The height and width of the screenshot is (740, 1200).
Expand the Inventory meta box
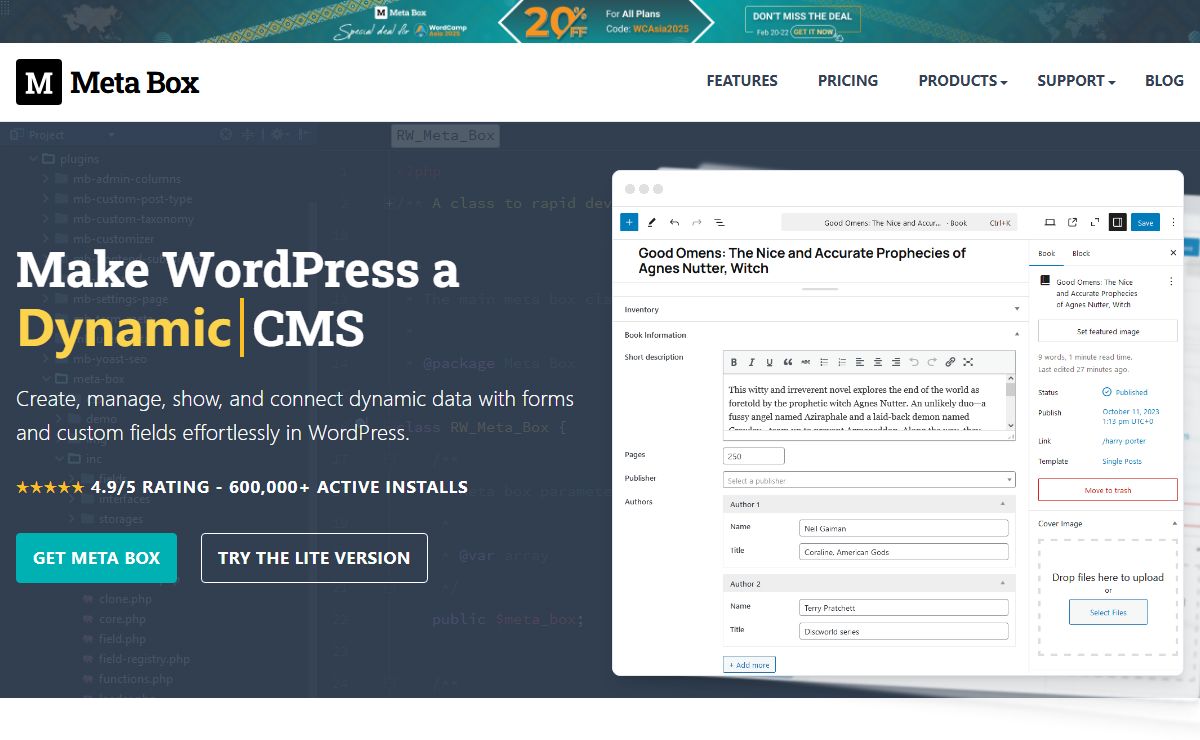[1017, 309]
